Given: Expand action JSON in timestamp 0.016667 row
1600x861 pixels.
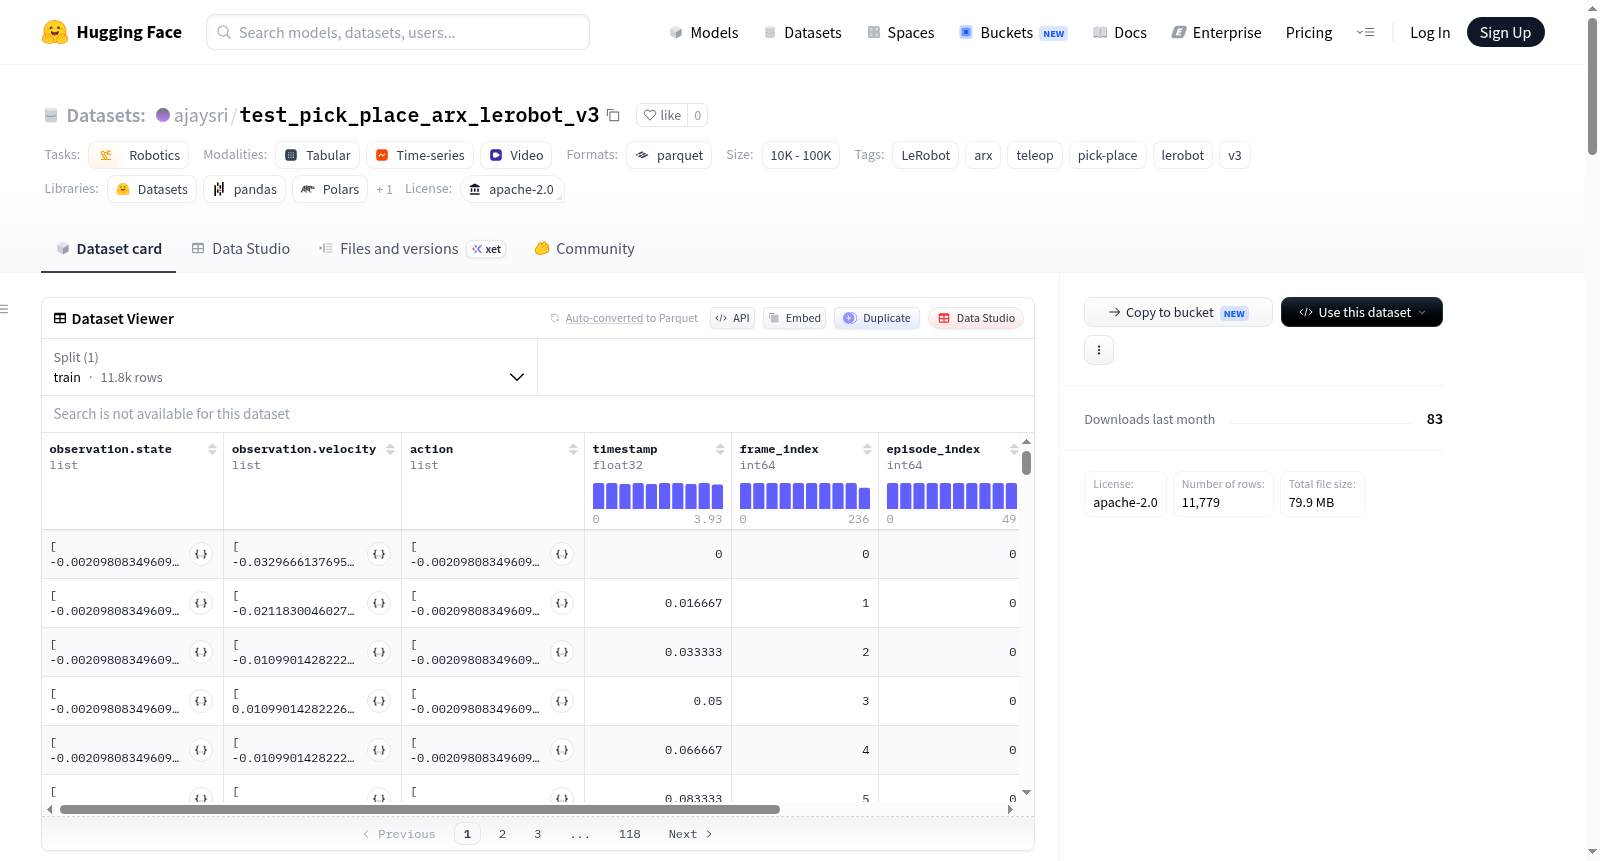Looking at the screenshot, I should point(562,603).
